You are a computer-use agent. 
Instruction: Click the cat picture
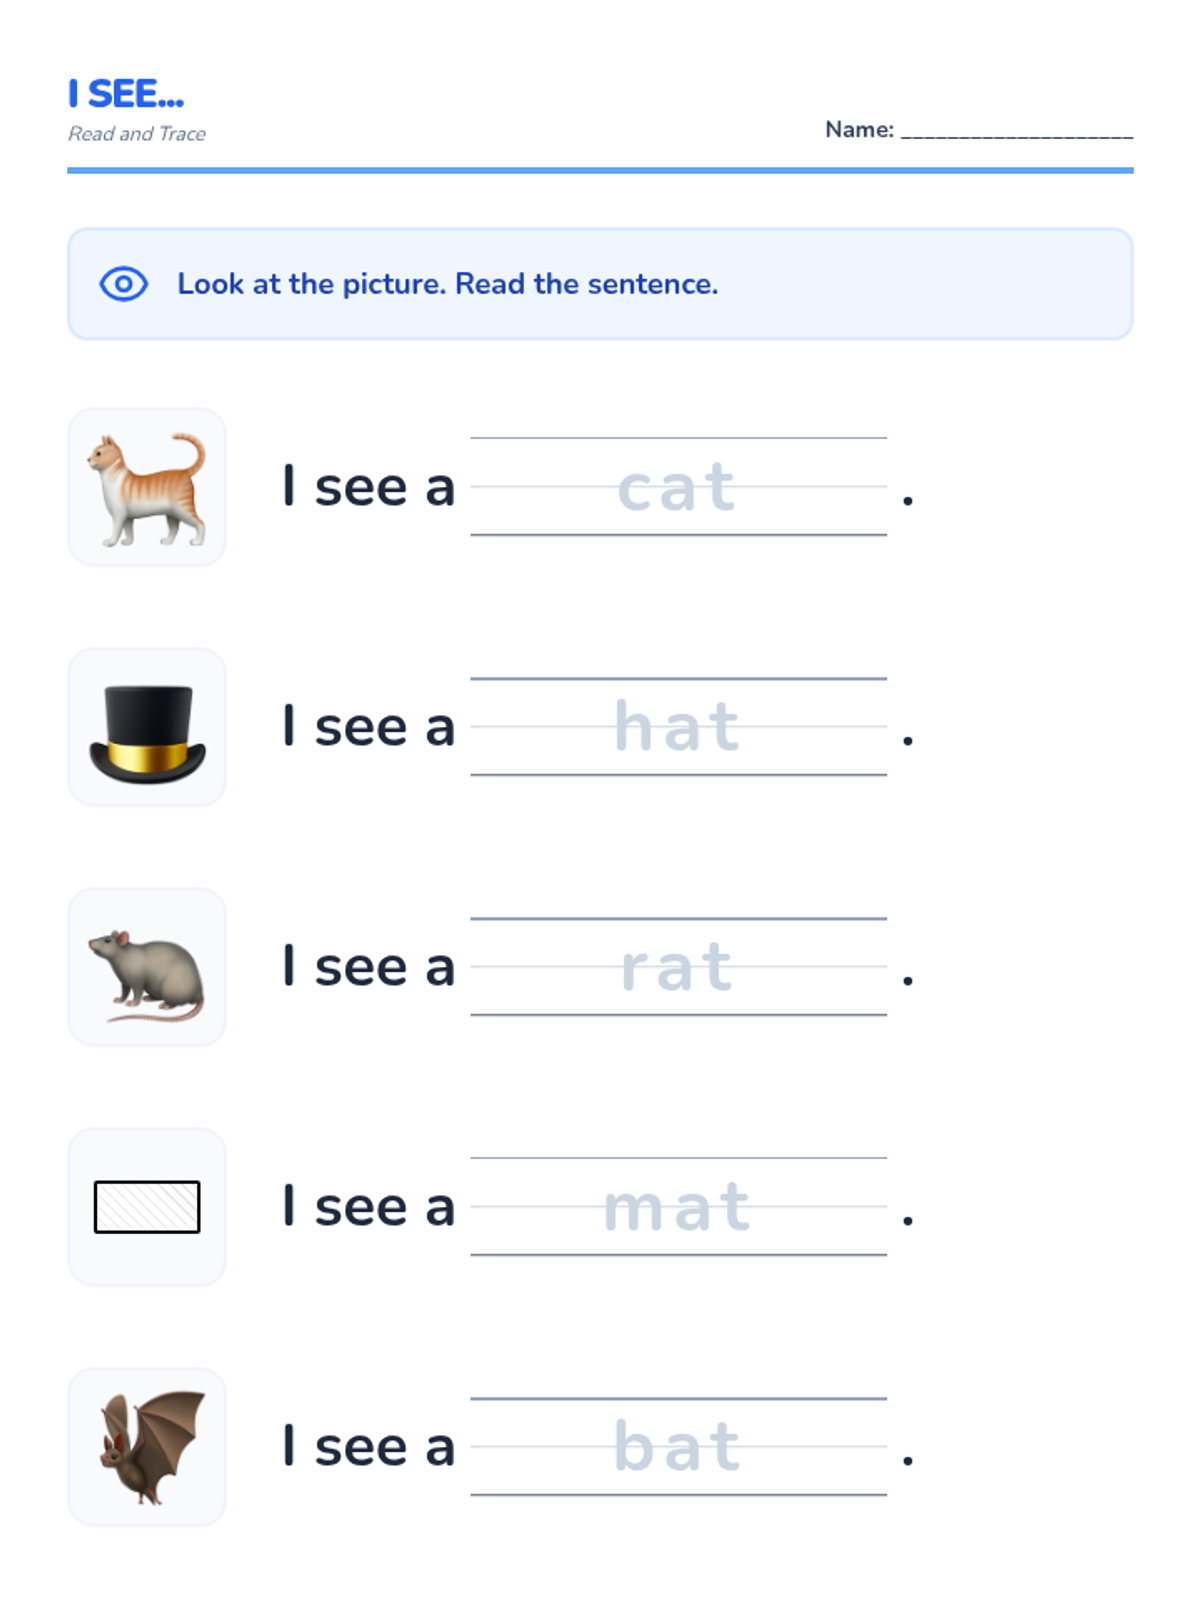coord(147,488)
